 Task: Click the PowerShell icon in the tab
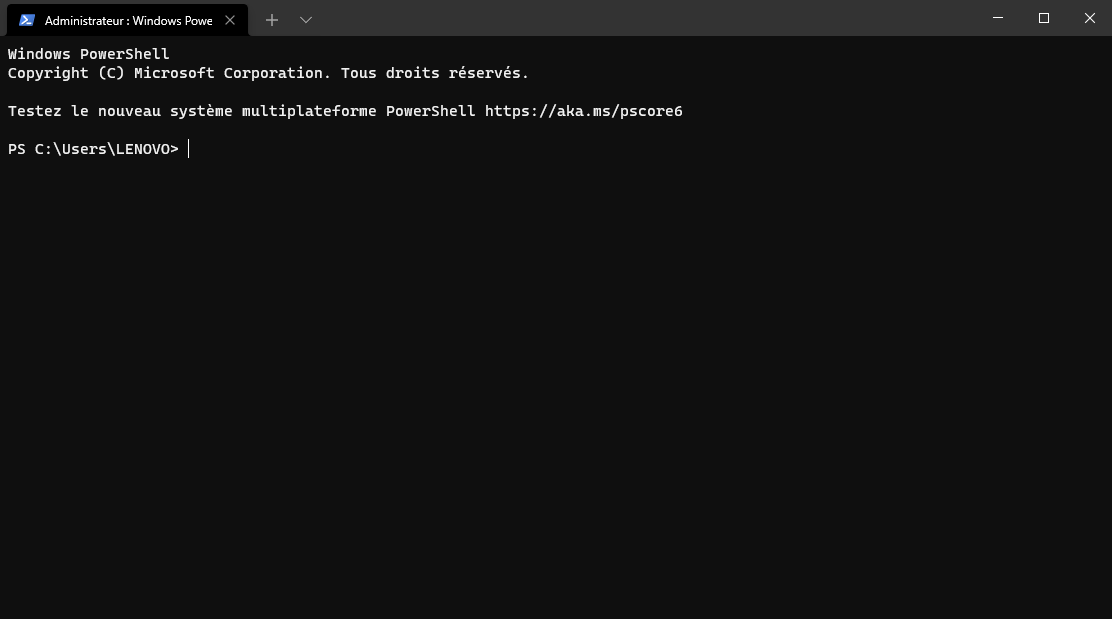click(x=27, y=20)
